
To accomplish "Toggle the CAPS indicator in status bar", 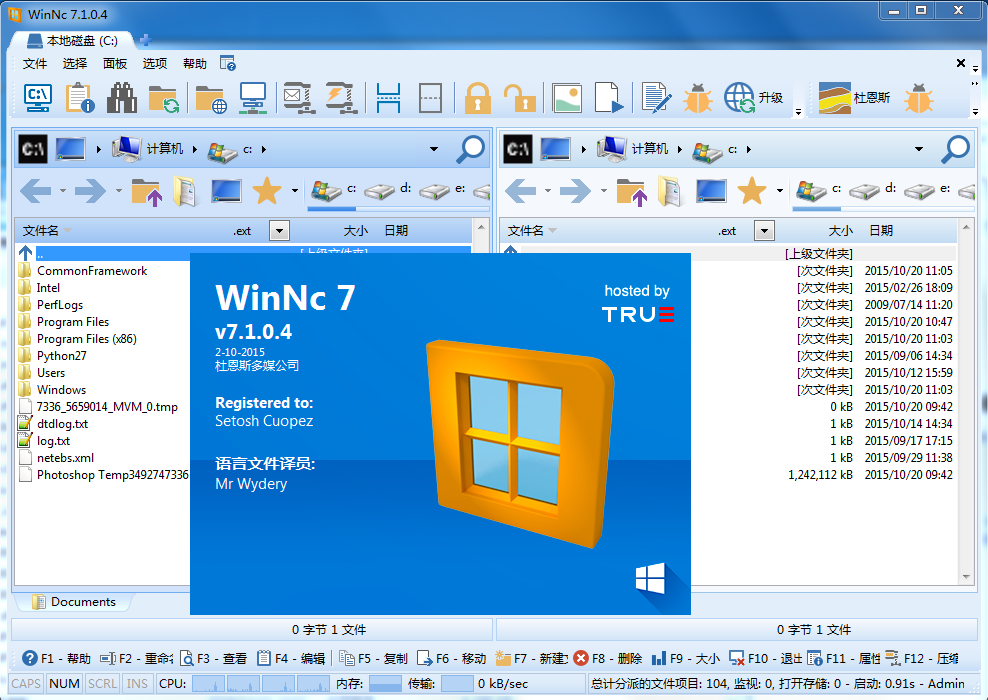I will tap(27, 684).
